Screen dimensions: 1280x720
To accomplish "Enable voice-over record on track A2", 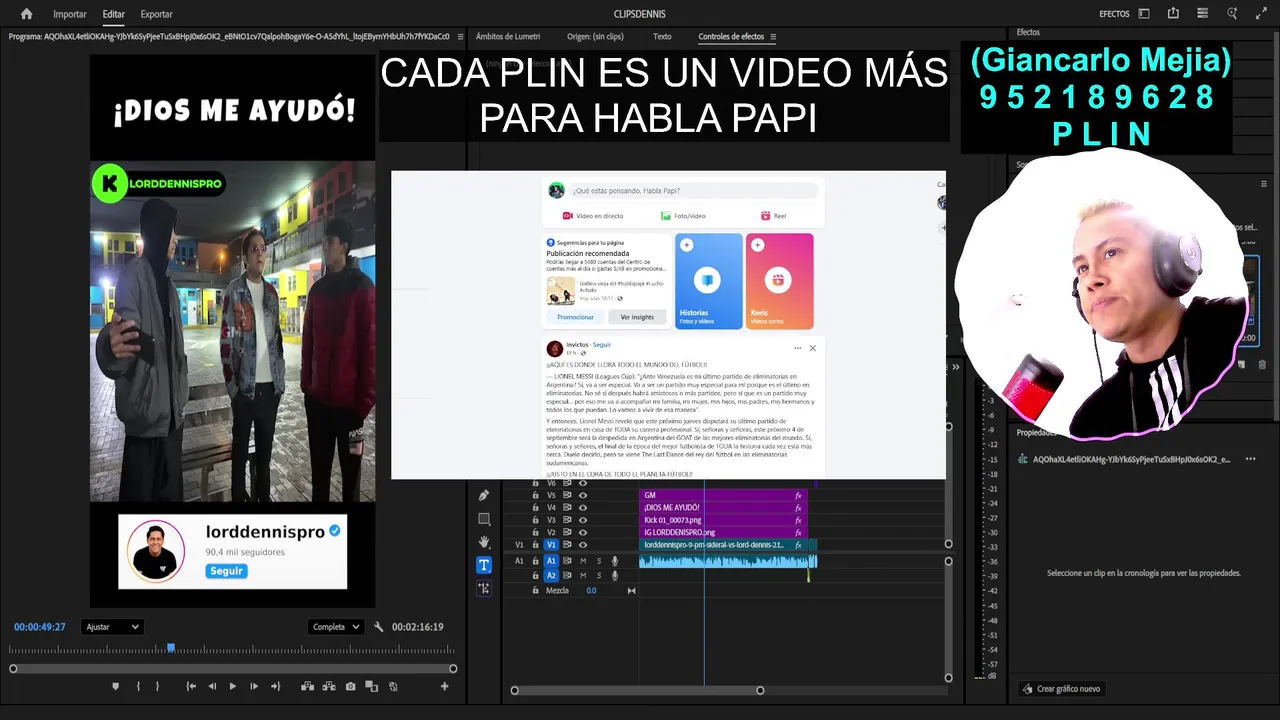I will (615, 575).
